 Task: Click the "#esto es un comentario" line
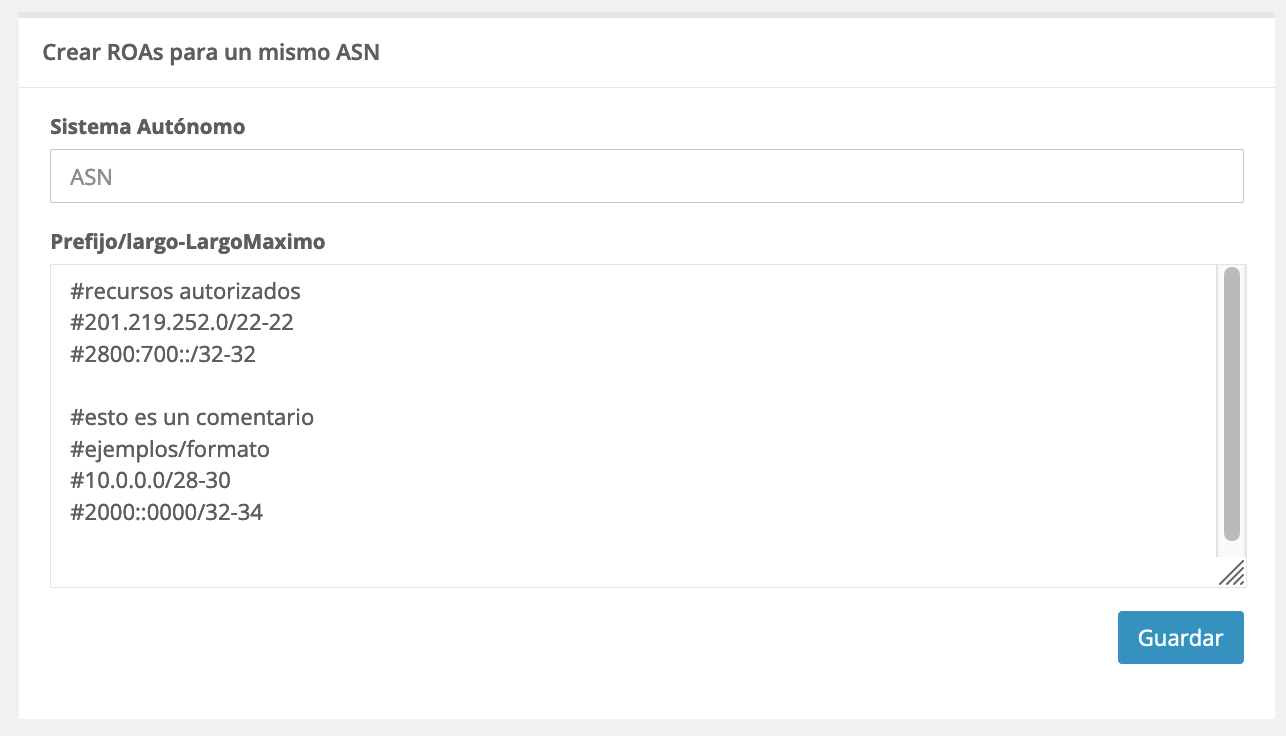[192, 417]
